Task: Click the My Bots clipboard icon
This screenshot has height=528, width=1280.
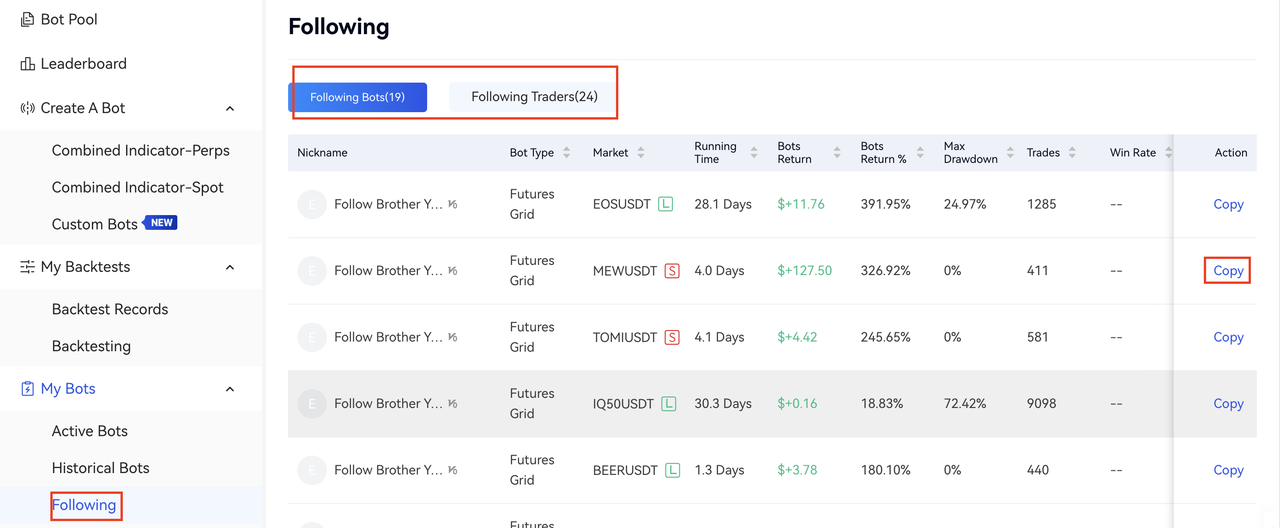Action: (x=27, y=389)
